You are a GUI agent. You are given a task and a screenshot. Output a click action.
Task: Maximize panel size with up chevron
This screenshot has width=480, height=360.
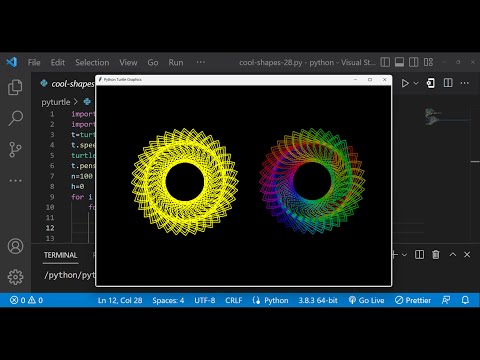pos(453,255)
